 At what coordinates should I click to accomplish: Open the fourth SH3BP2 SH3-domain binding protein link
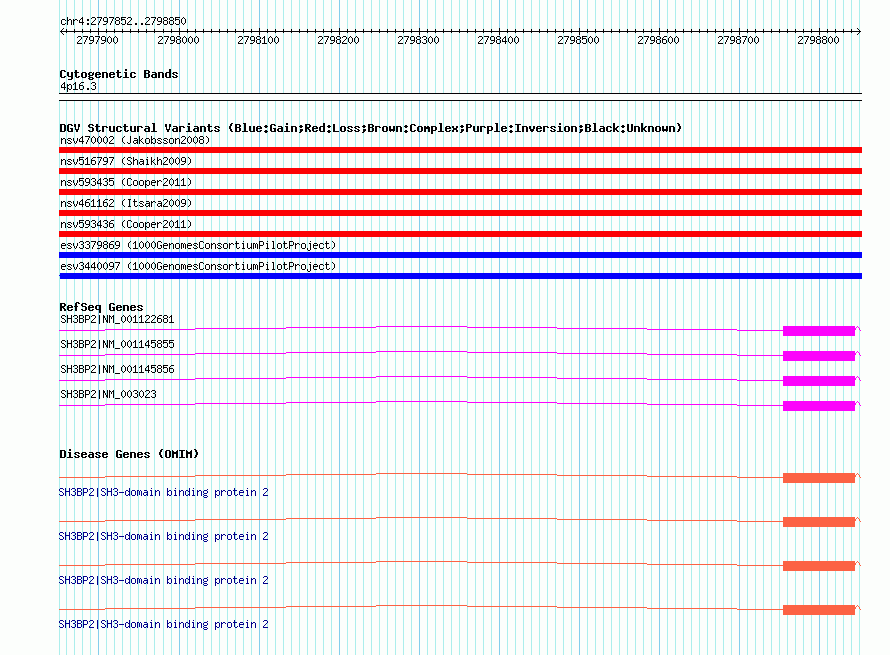point(163,624)
